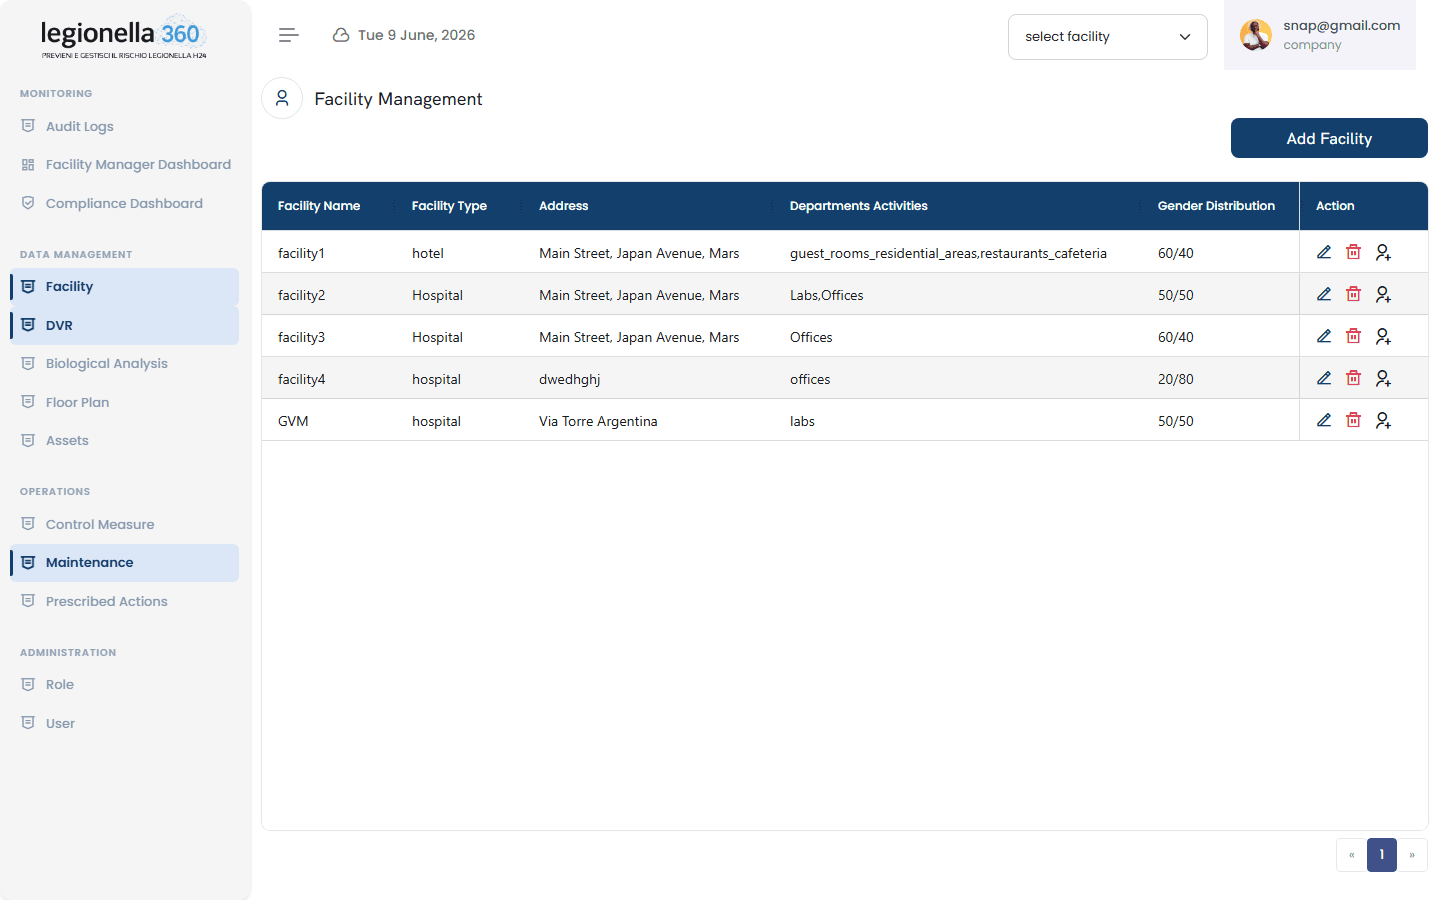Edit facility4 with the pencil icon
Viewport: 1440px width, 900px height.
click(1324, 378)
